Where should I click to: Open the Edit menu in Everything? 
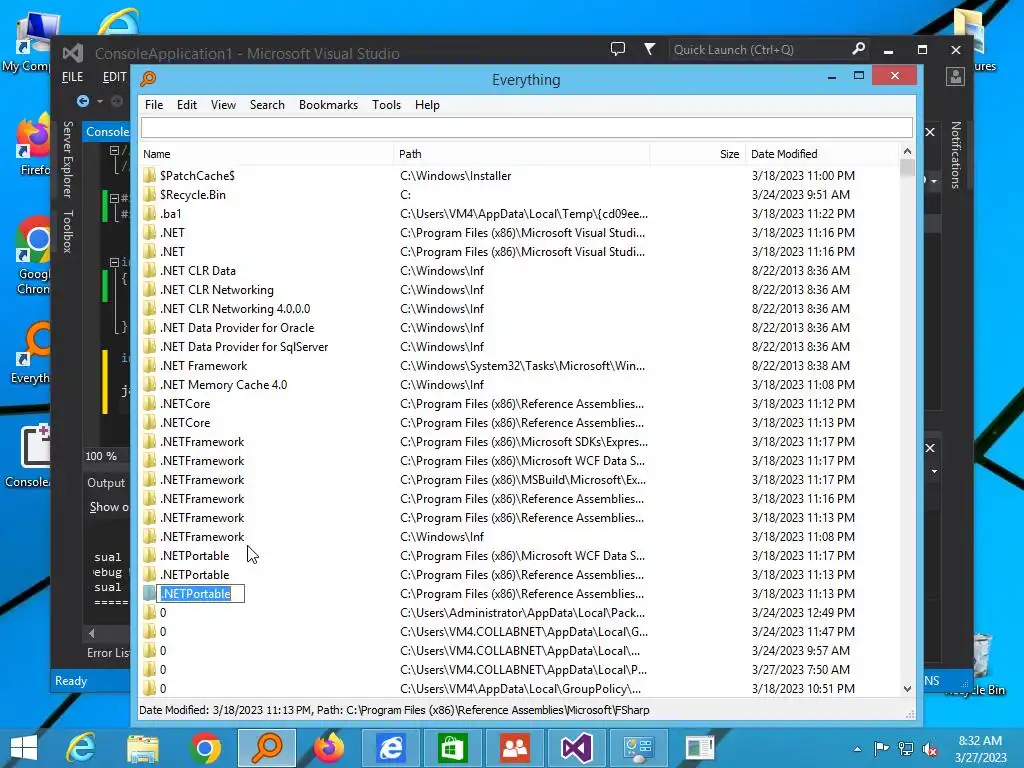(187, 104)
